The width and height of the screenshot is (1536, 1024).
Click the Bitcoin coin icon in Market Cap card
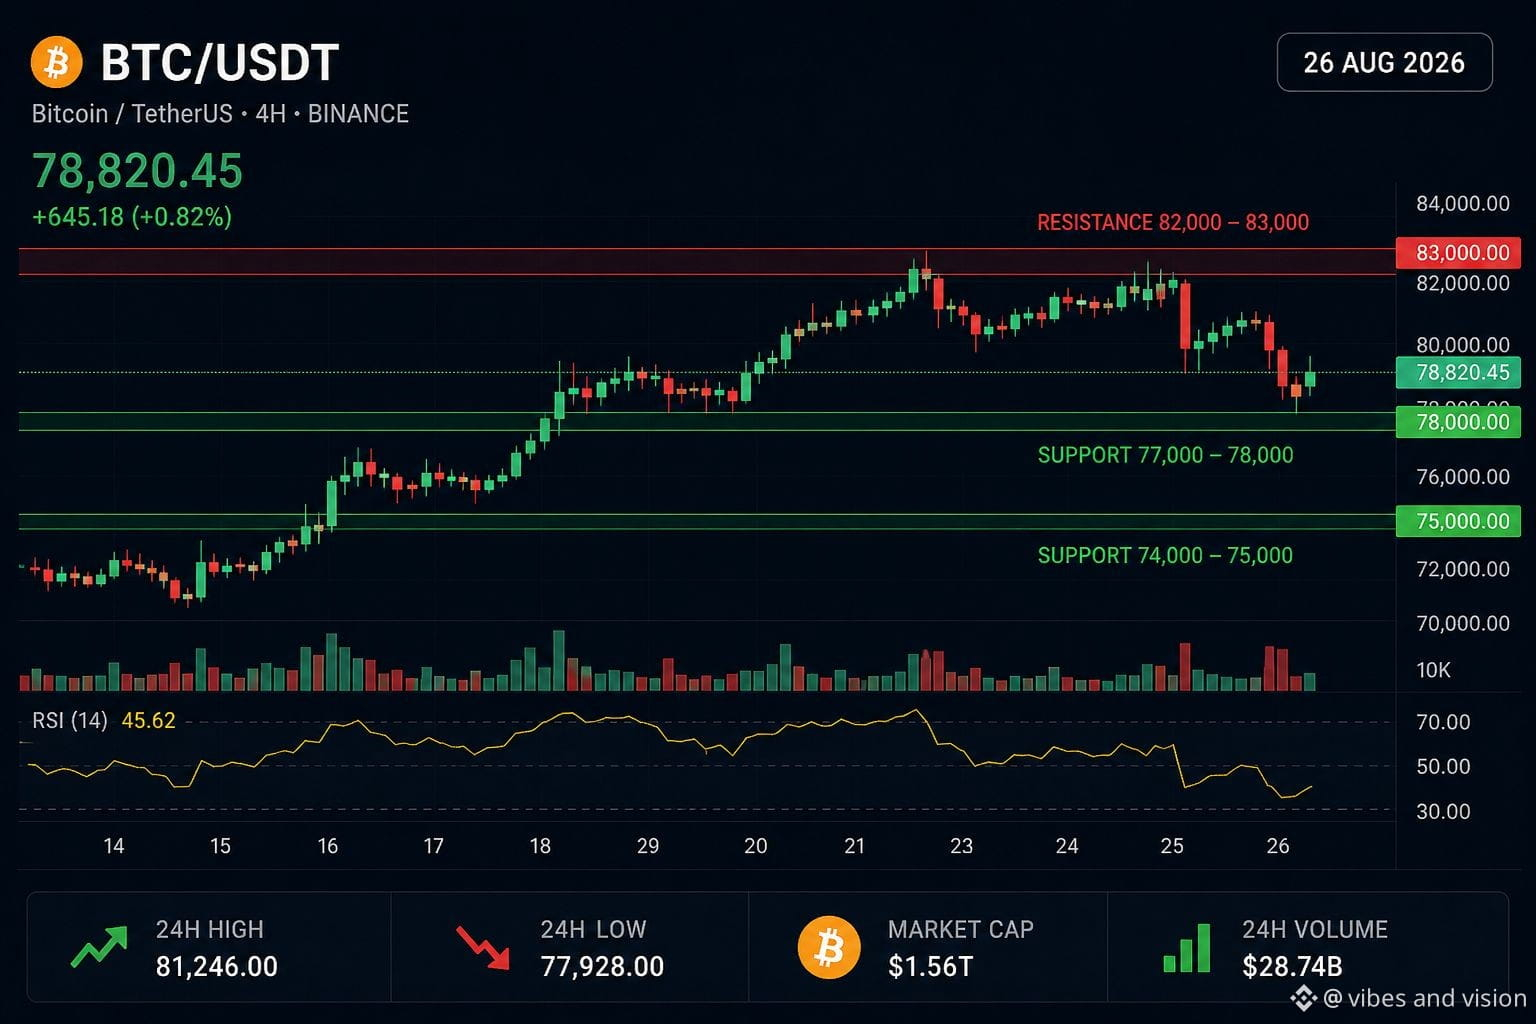[829, 947]
